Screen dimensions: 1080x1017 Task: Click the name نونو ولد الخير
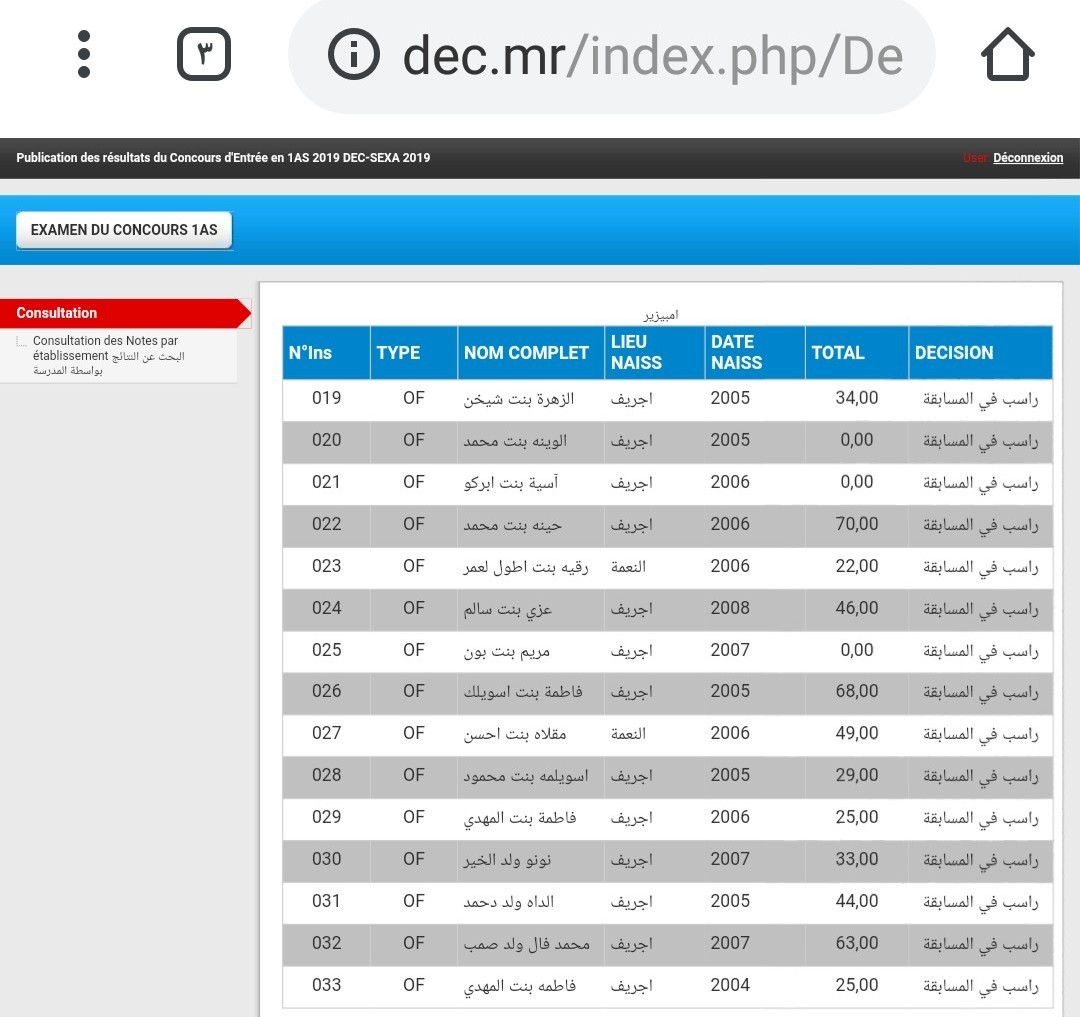[508, 861]
